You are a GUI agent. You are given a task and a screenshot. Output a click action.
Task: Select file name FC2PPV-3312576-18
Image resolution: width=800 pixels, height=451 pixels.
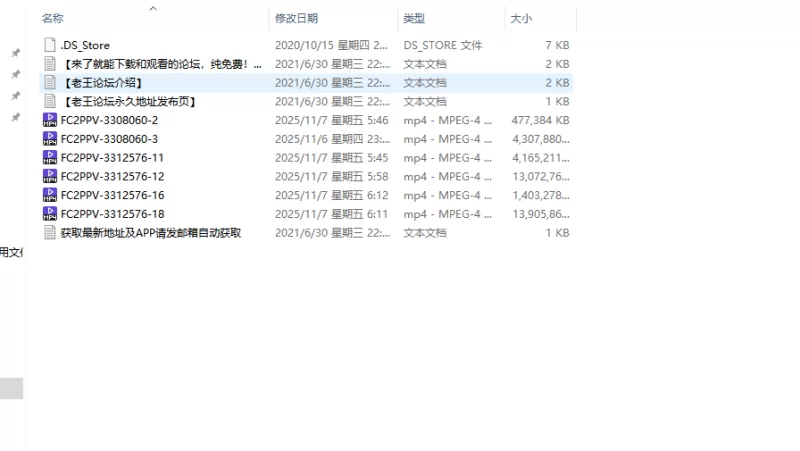(x=112, y=214)
